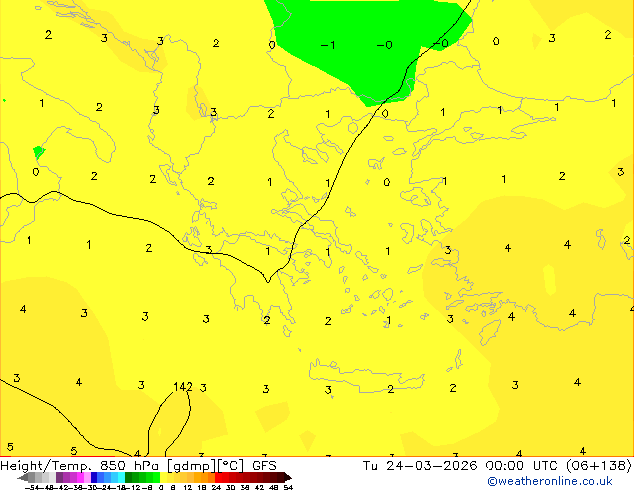The image size is (634, 490).
Task: Click the GFS model label in the title
Action: [x=264, y=466]
